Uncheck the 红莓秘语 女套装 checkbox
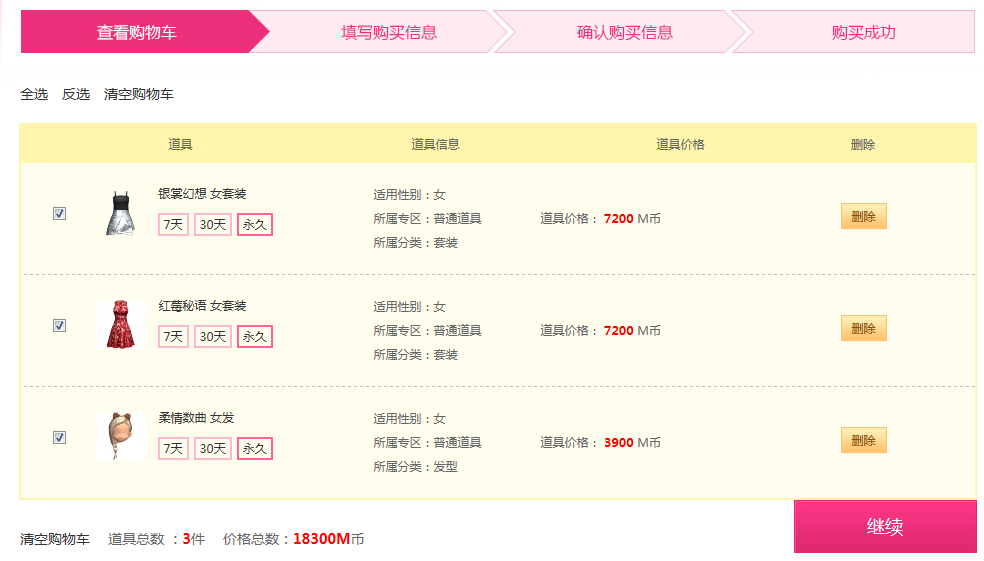The height and width of the screenshot is (561, 984). (x=60, y=325)
